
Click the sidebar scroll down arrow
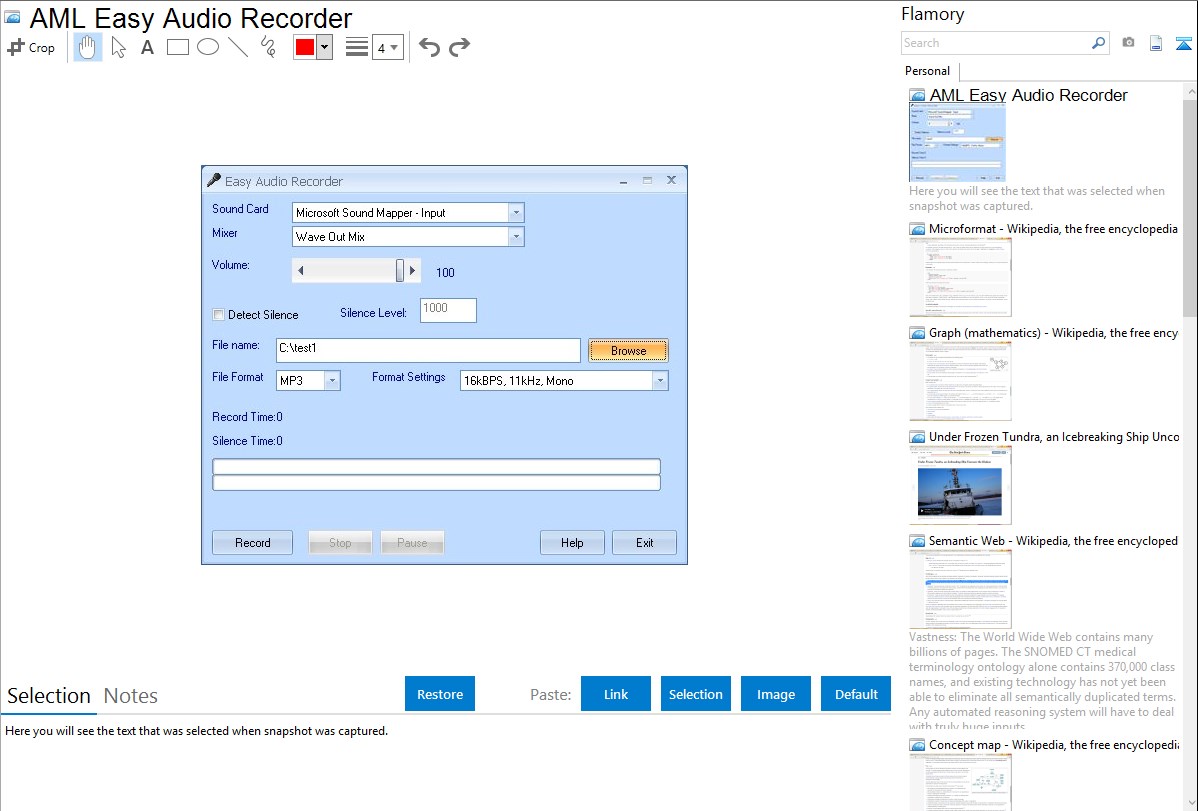coord(1191,803)
